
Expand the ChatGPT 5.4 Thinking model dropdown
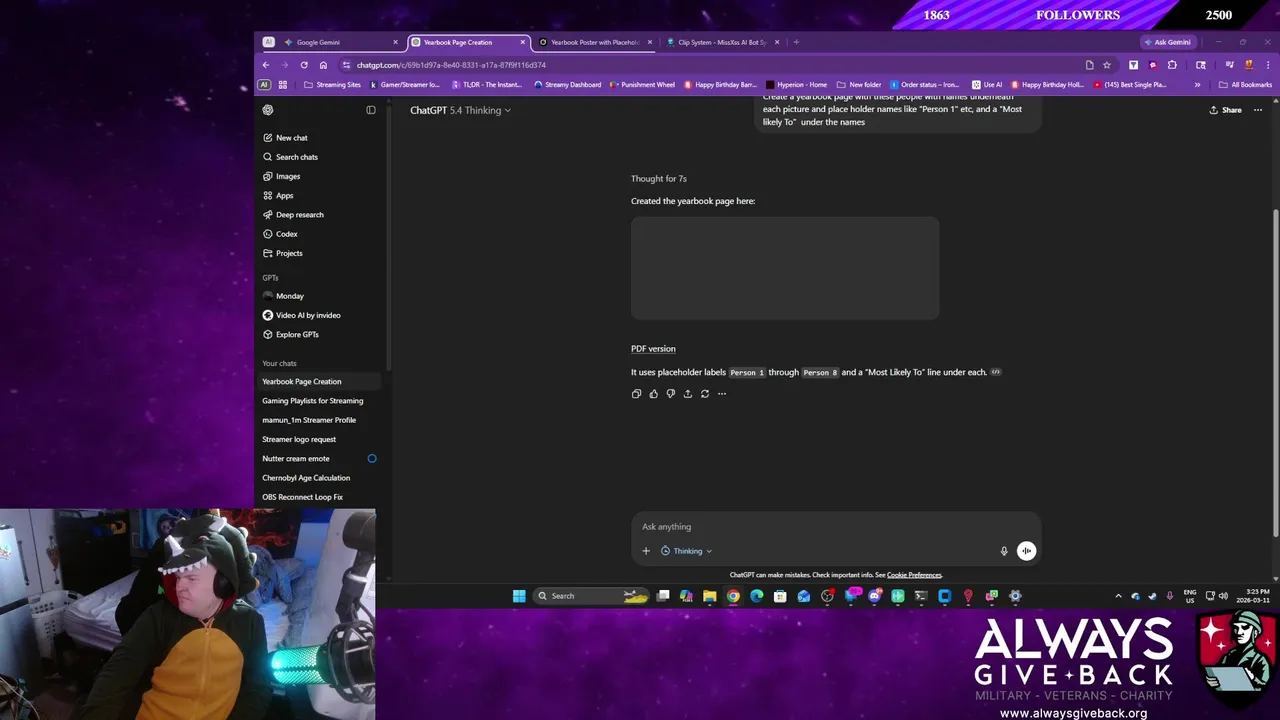pos(460,110)
